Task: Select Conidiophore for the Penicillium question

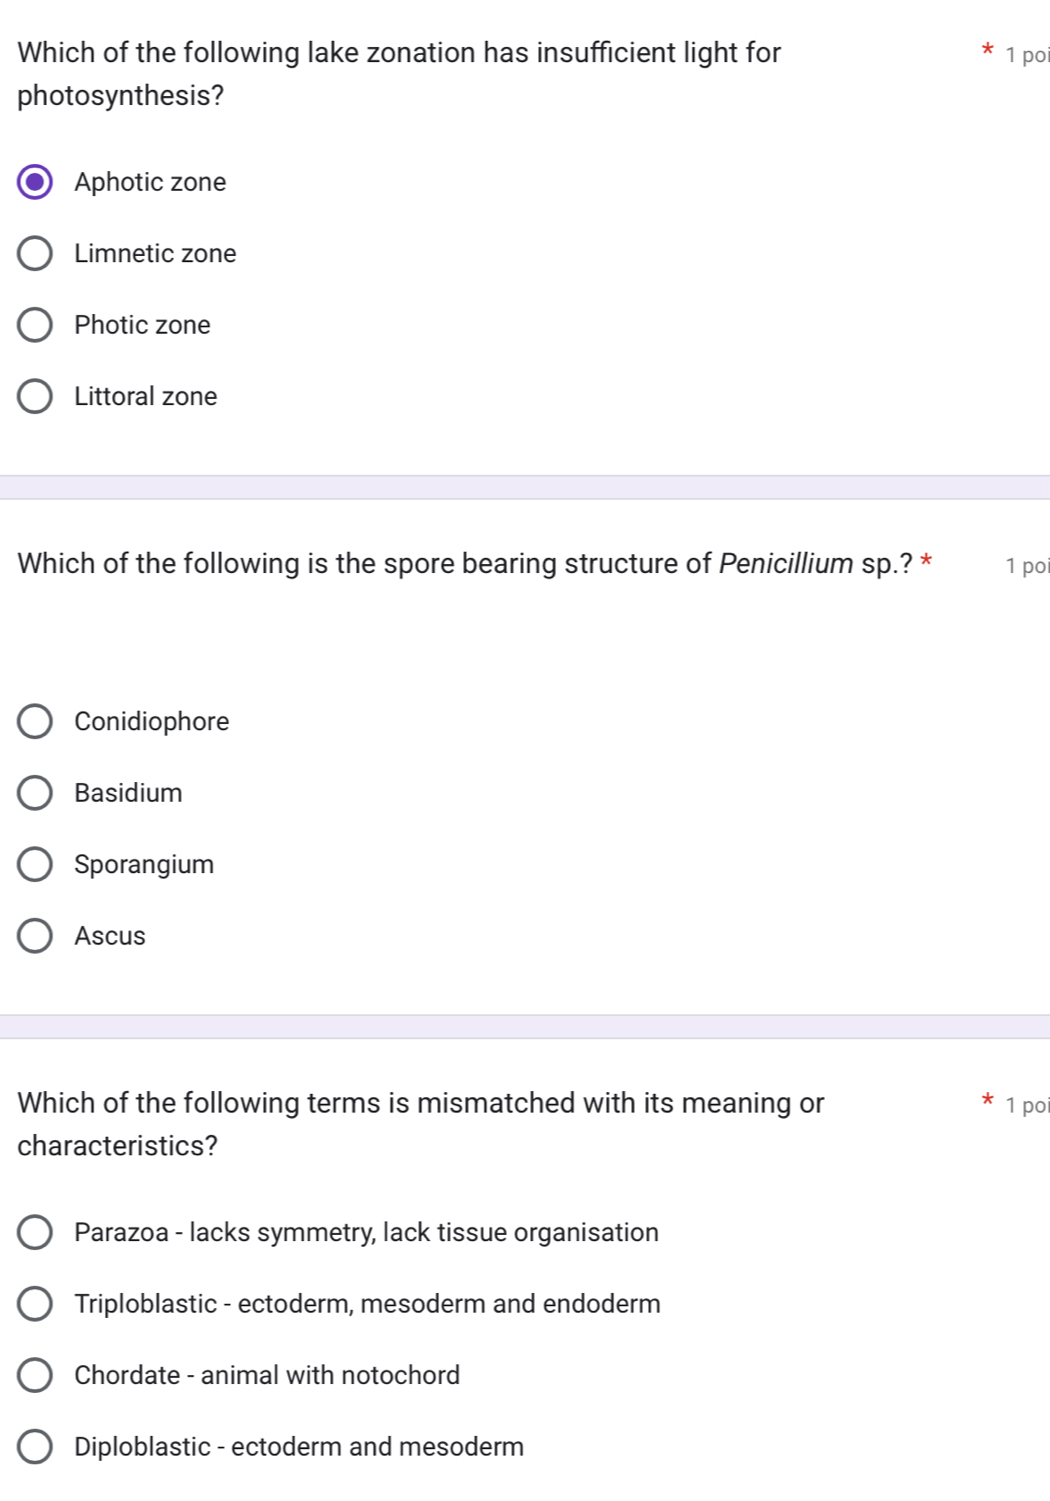Action: point(35,721)
